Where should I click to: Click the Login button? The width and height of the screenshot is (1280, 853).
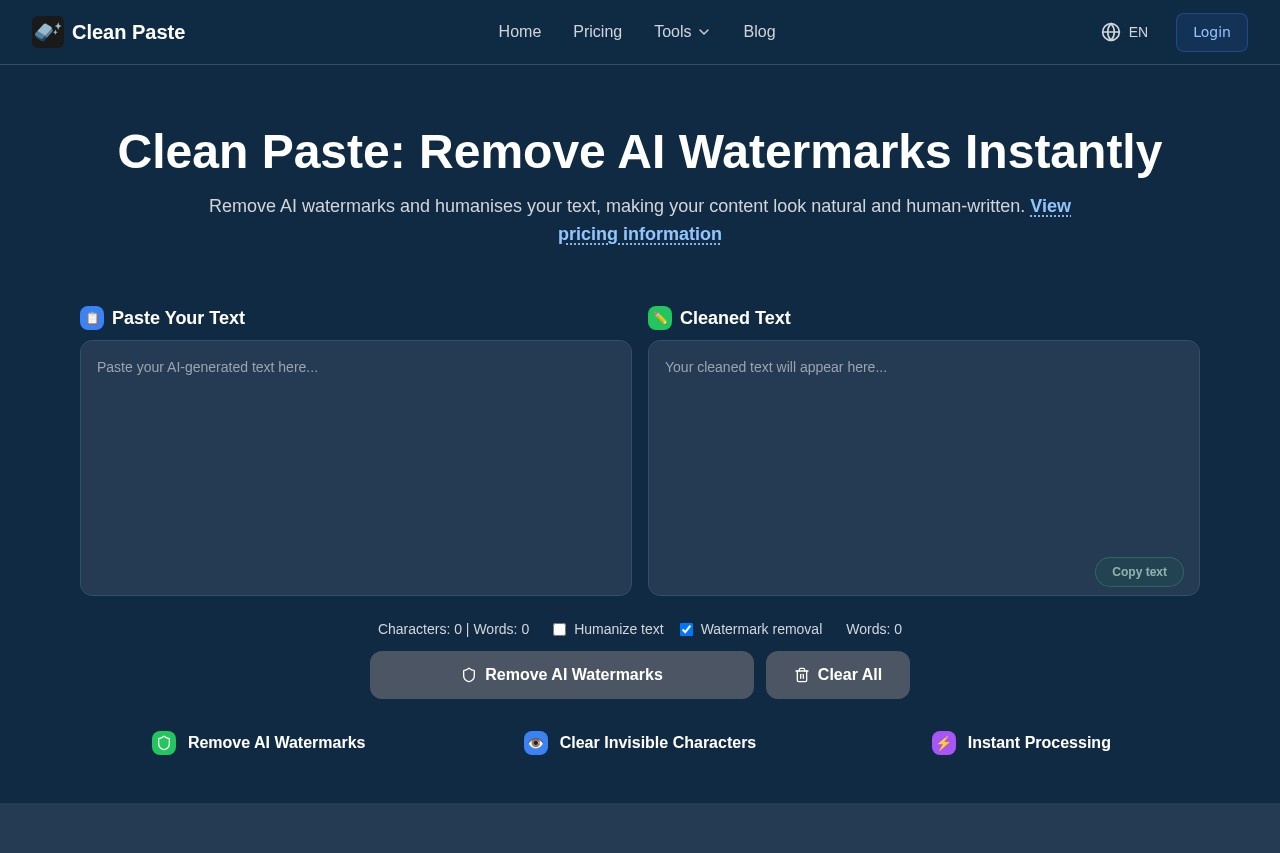tap(1212, 32)
